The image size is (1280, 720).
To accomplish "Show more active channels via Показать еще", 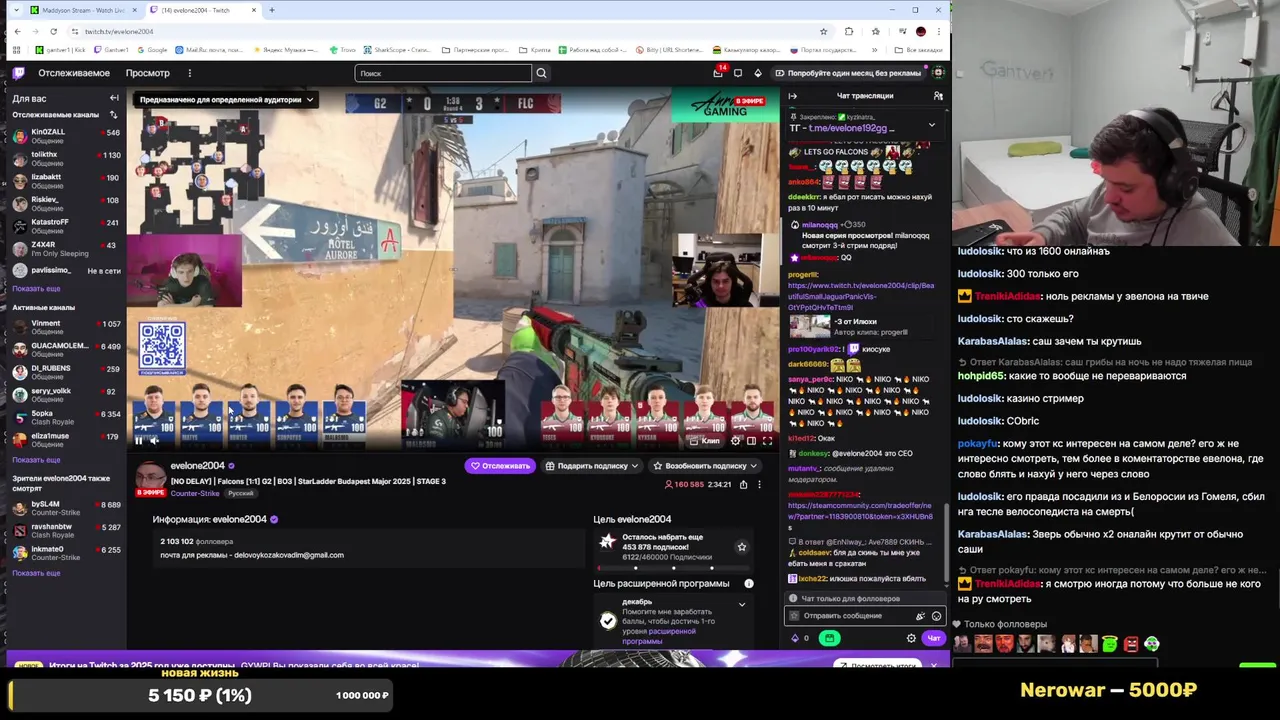I will point(36,460).
